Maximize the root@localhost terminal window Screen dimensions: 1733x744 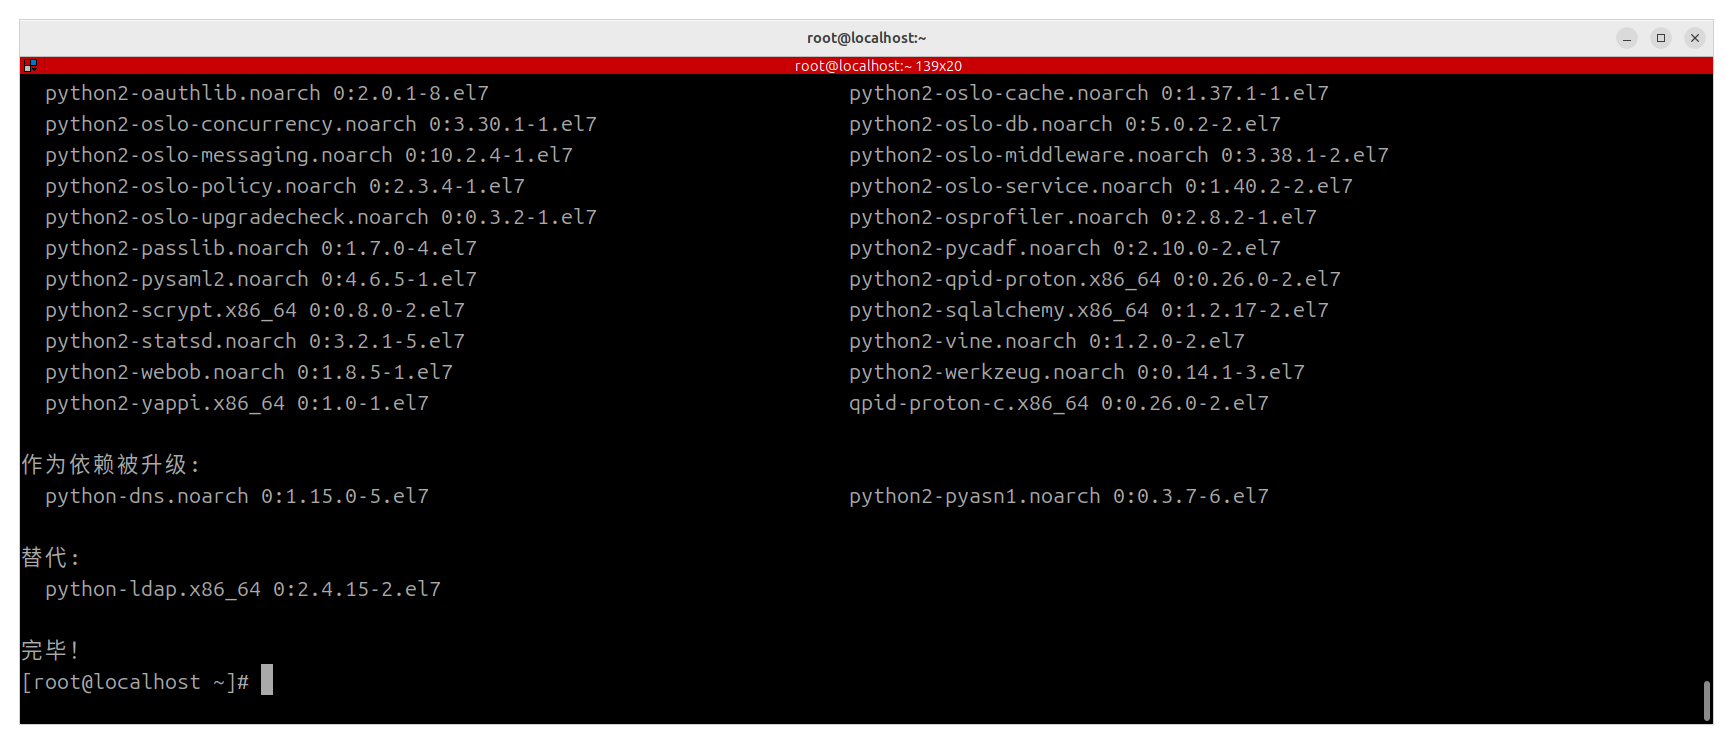pyautogui.click(x=1661, y=38)
